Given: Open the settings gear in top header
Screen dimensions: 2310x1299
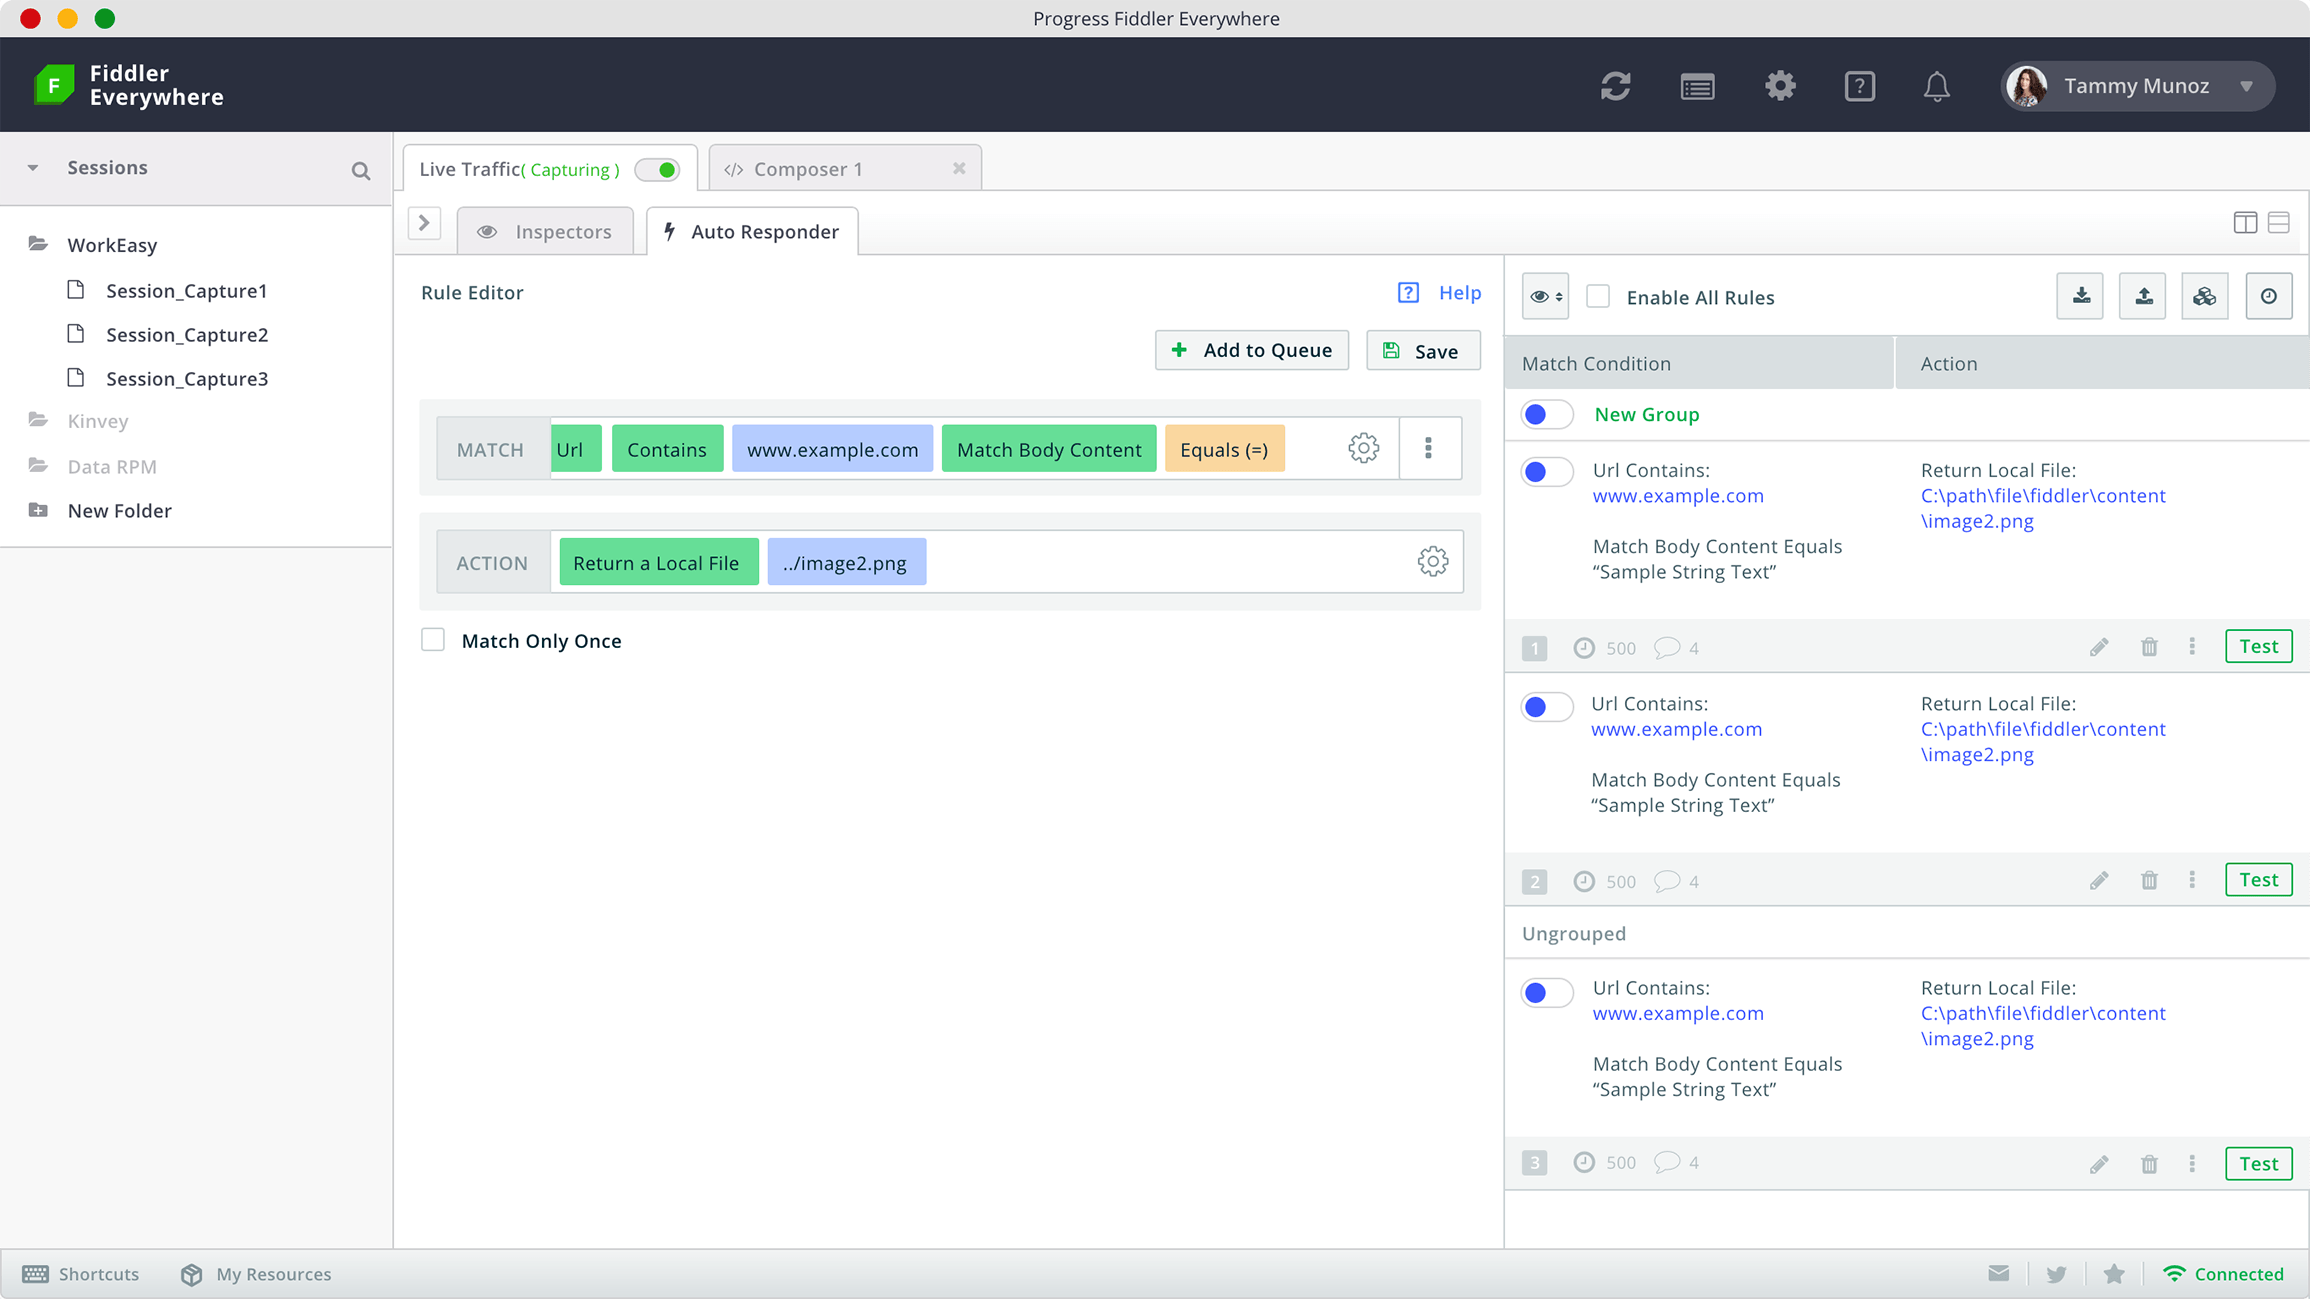Looking at the screenshot, I should [1780, 86].
